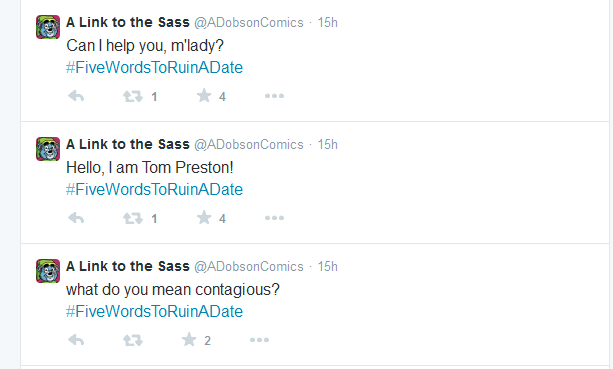Screen dimensions: 613x369
Task: Retweet the "what do you mean contagious?" tweet
Action: 133,340
